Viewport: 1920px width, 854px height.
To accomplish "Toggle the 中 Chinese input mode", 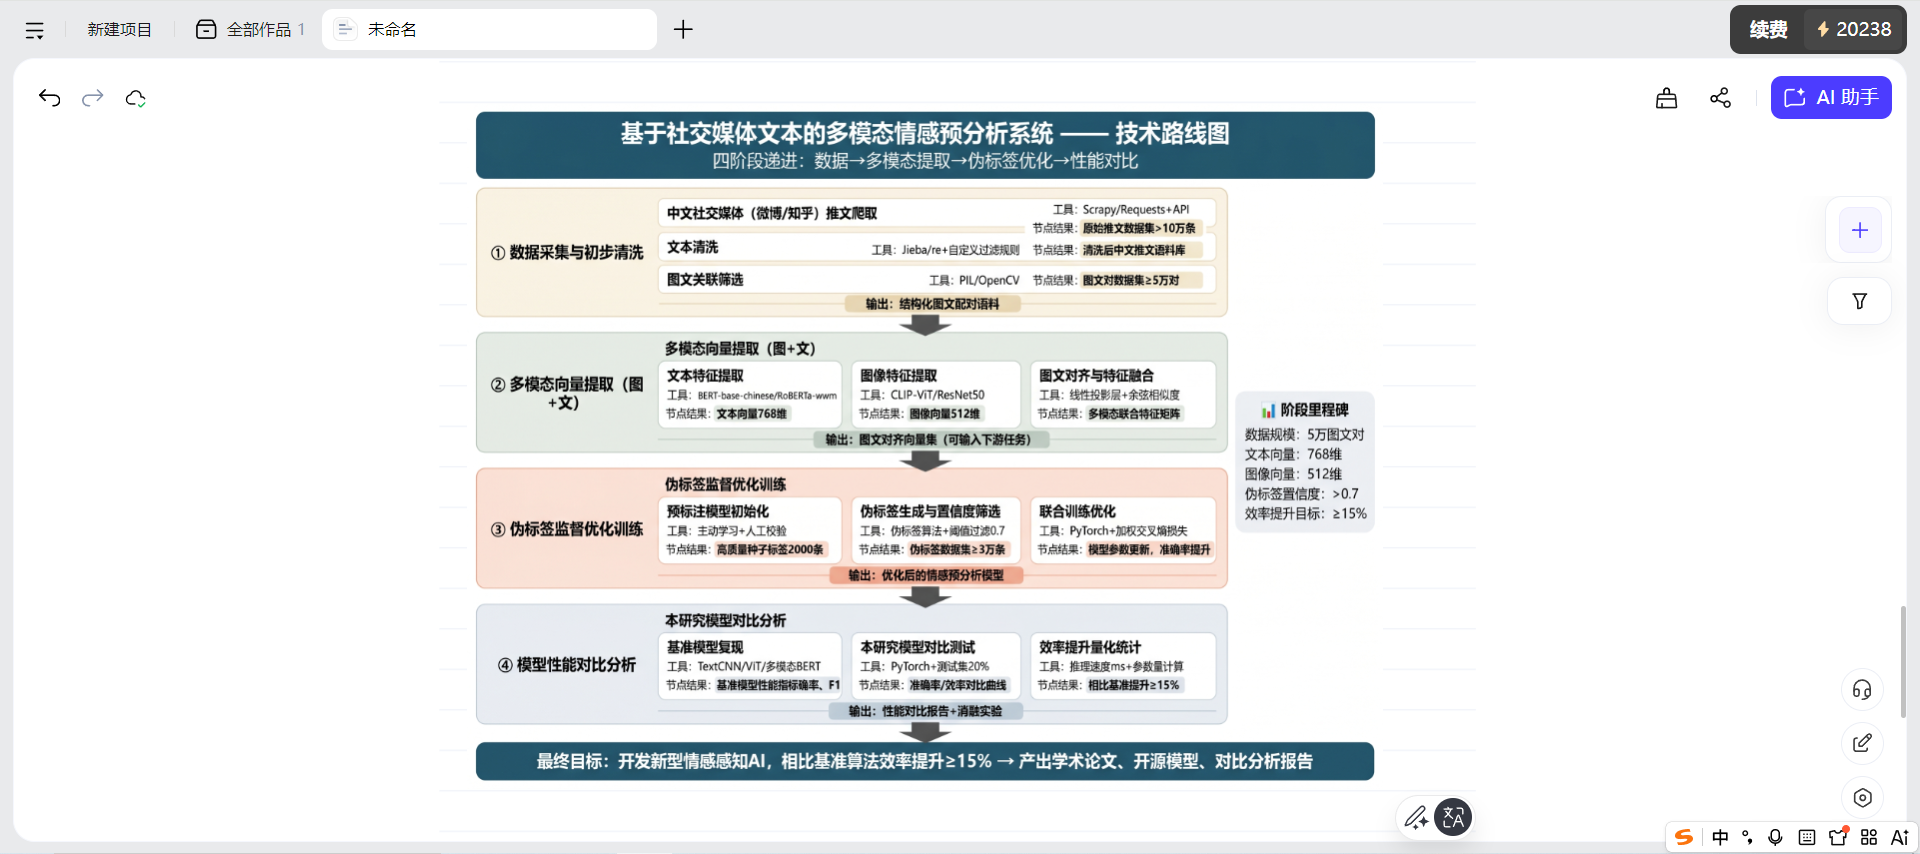I will [1720, 838].
